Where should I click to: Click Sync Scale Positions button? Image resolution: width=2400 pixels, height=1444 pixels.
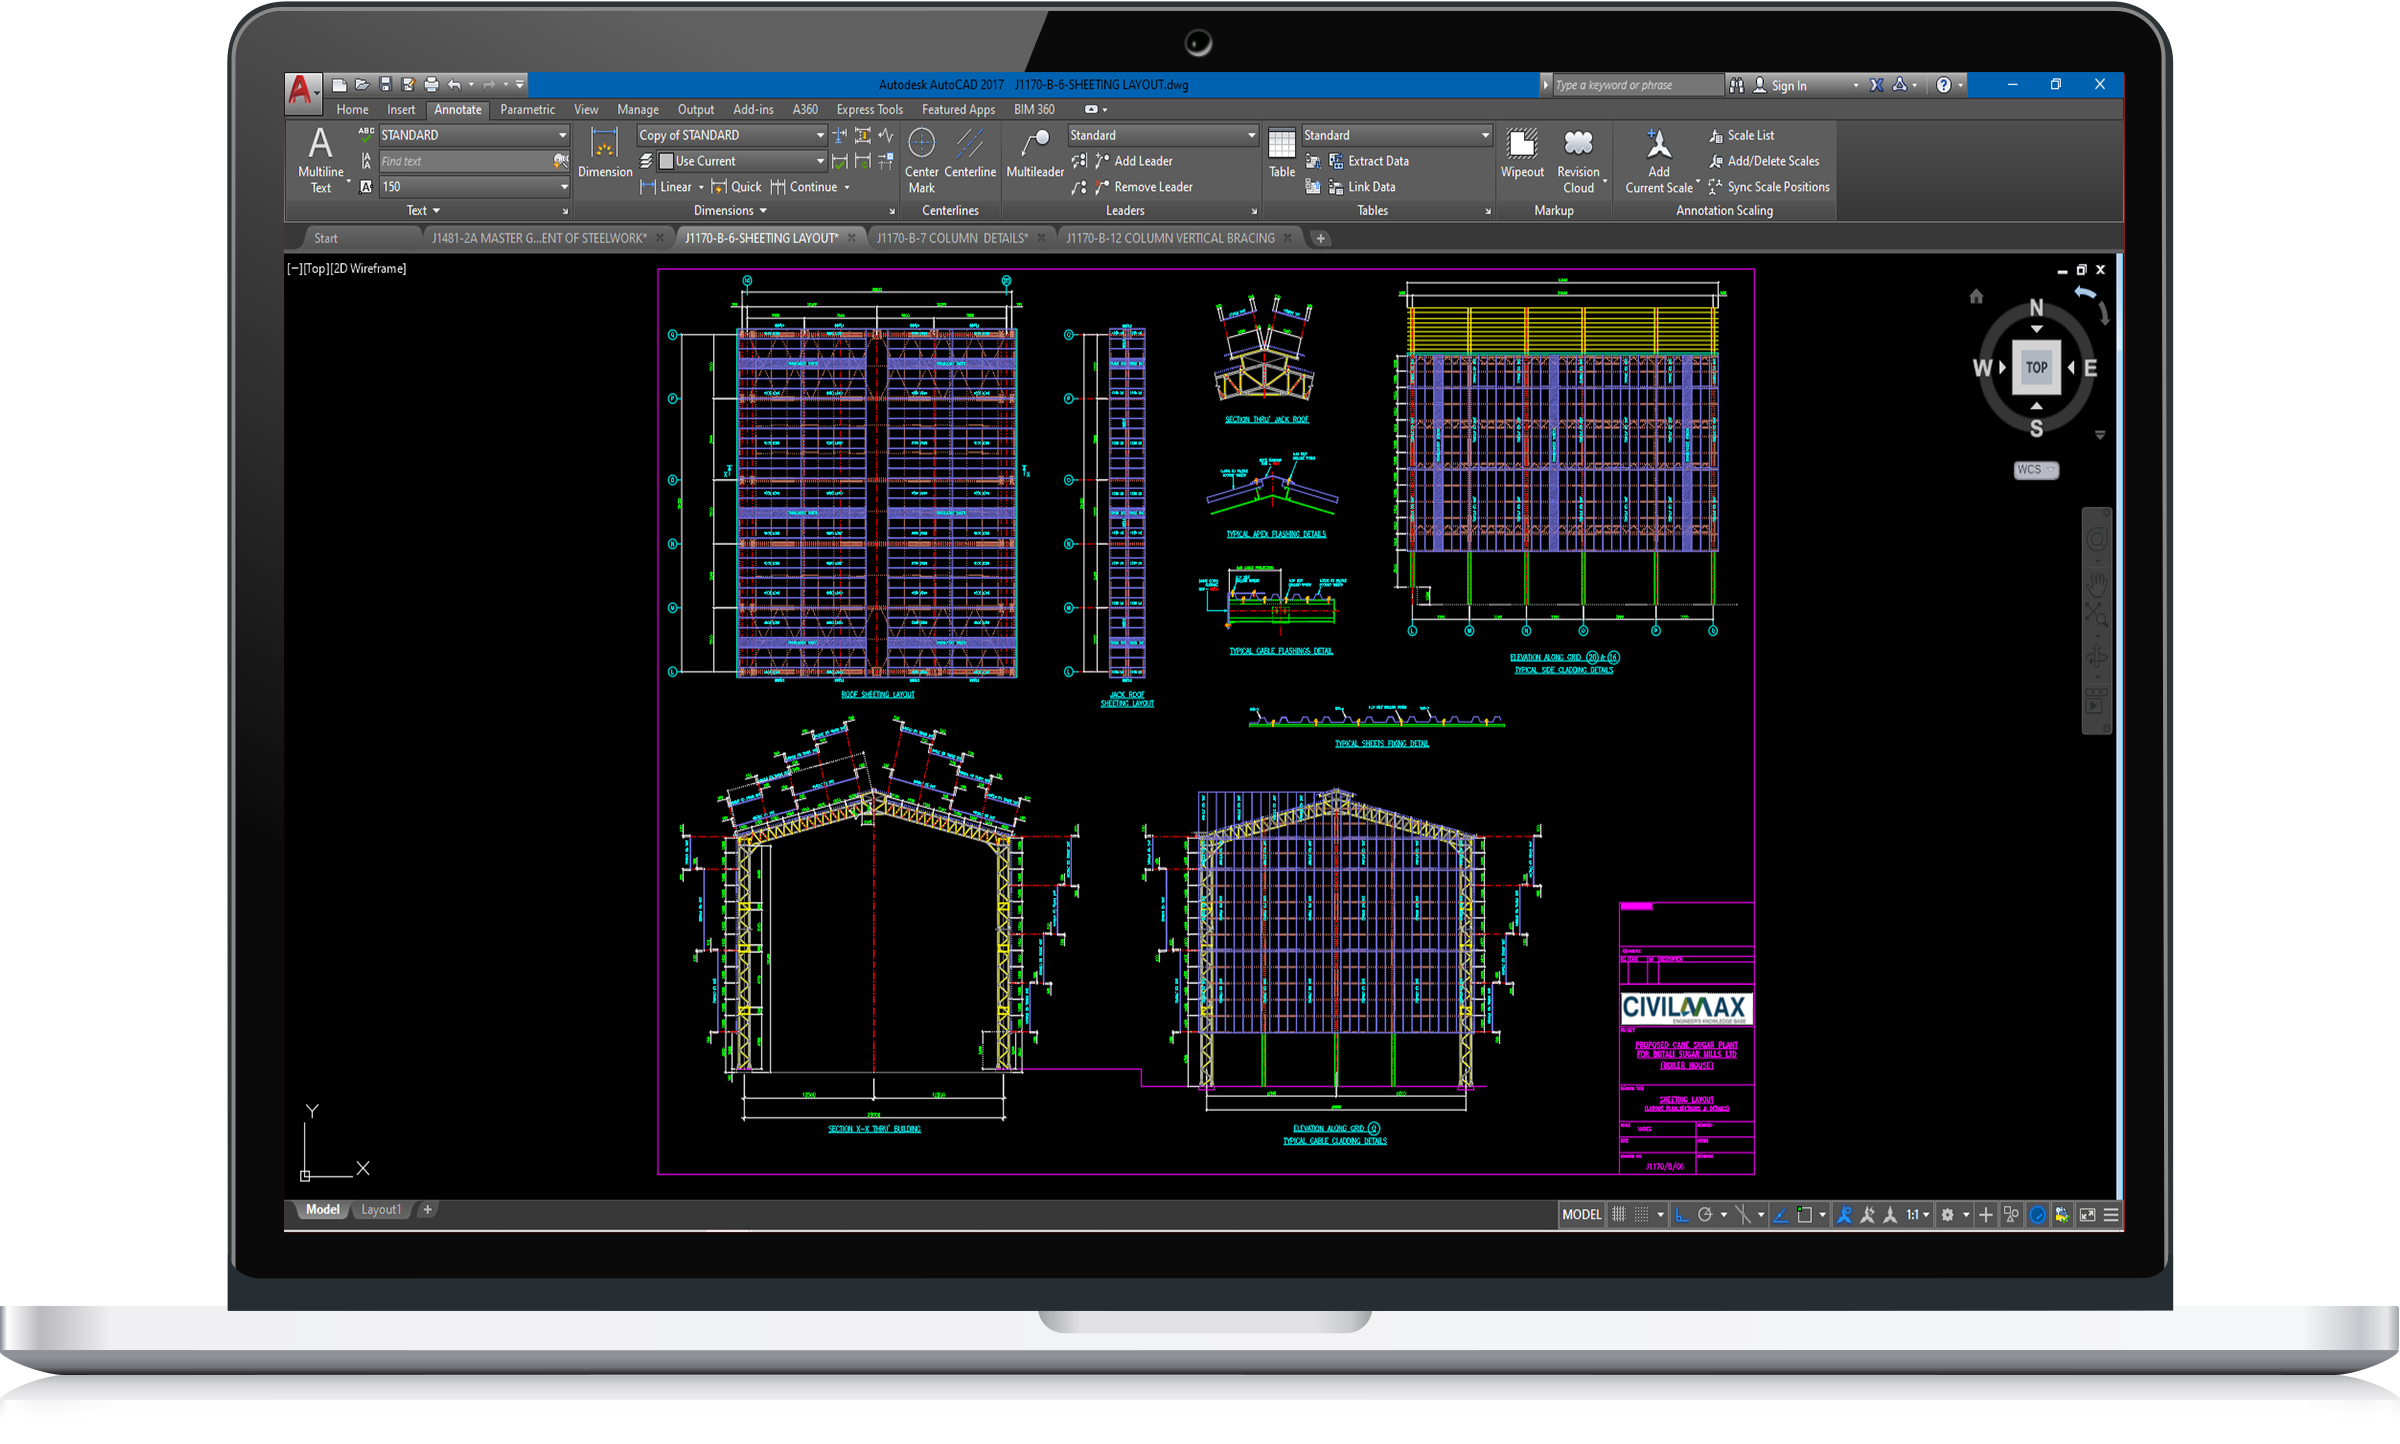coord(1777,187)
